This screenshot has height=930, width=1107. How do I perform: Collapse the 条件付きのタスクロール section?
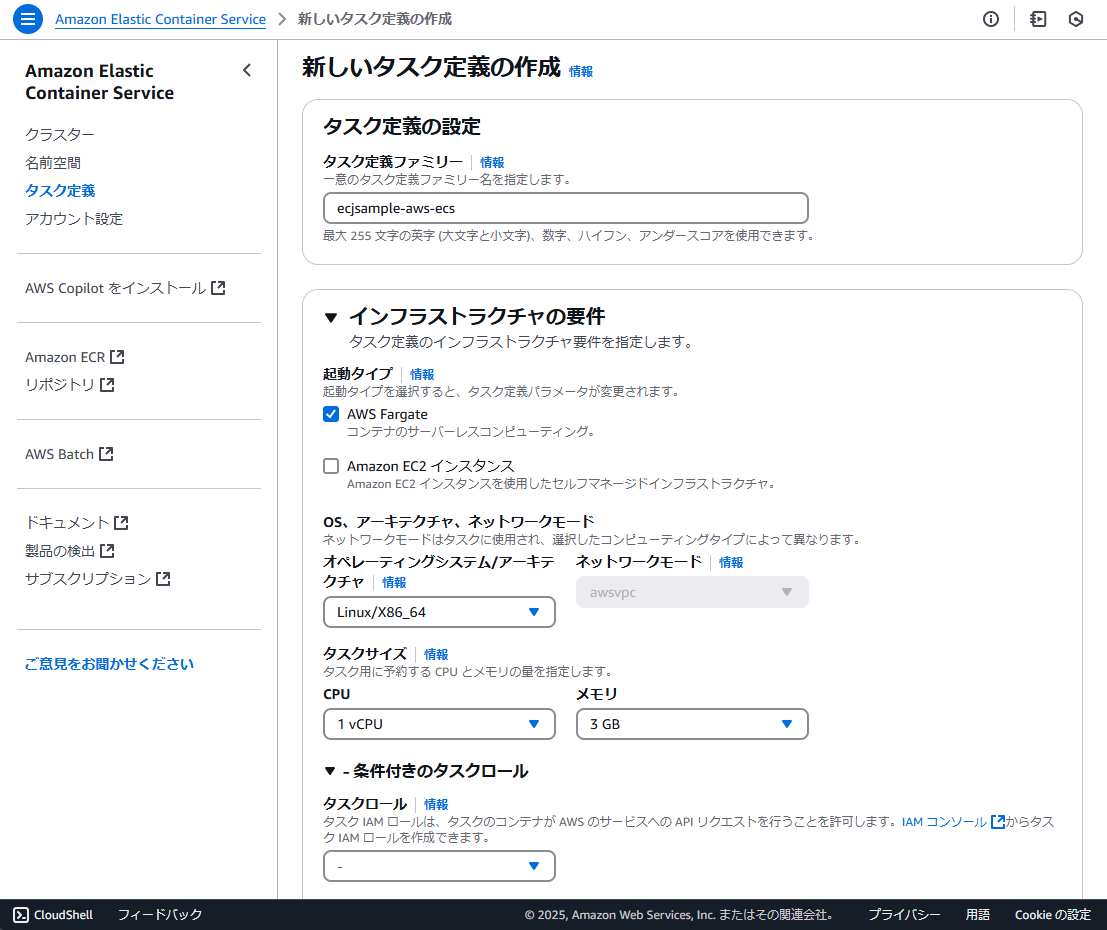click(330, 770)
